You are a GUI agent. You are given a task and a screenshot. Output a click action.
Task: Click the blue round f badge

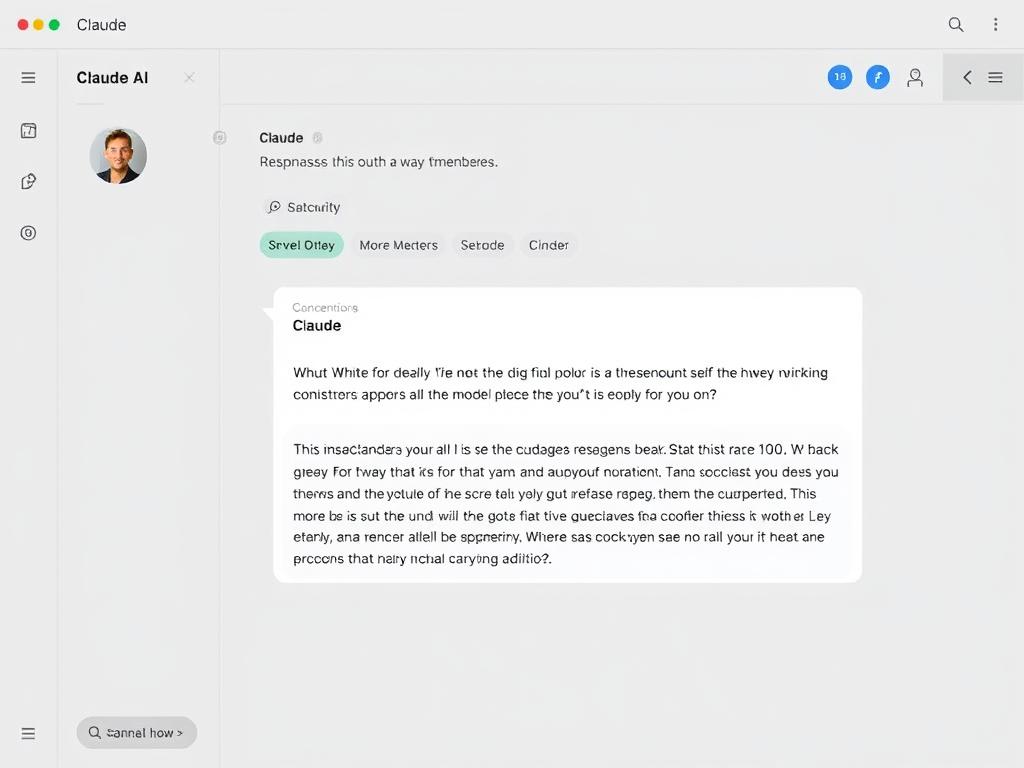click(878, 77)
